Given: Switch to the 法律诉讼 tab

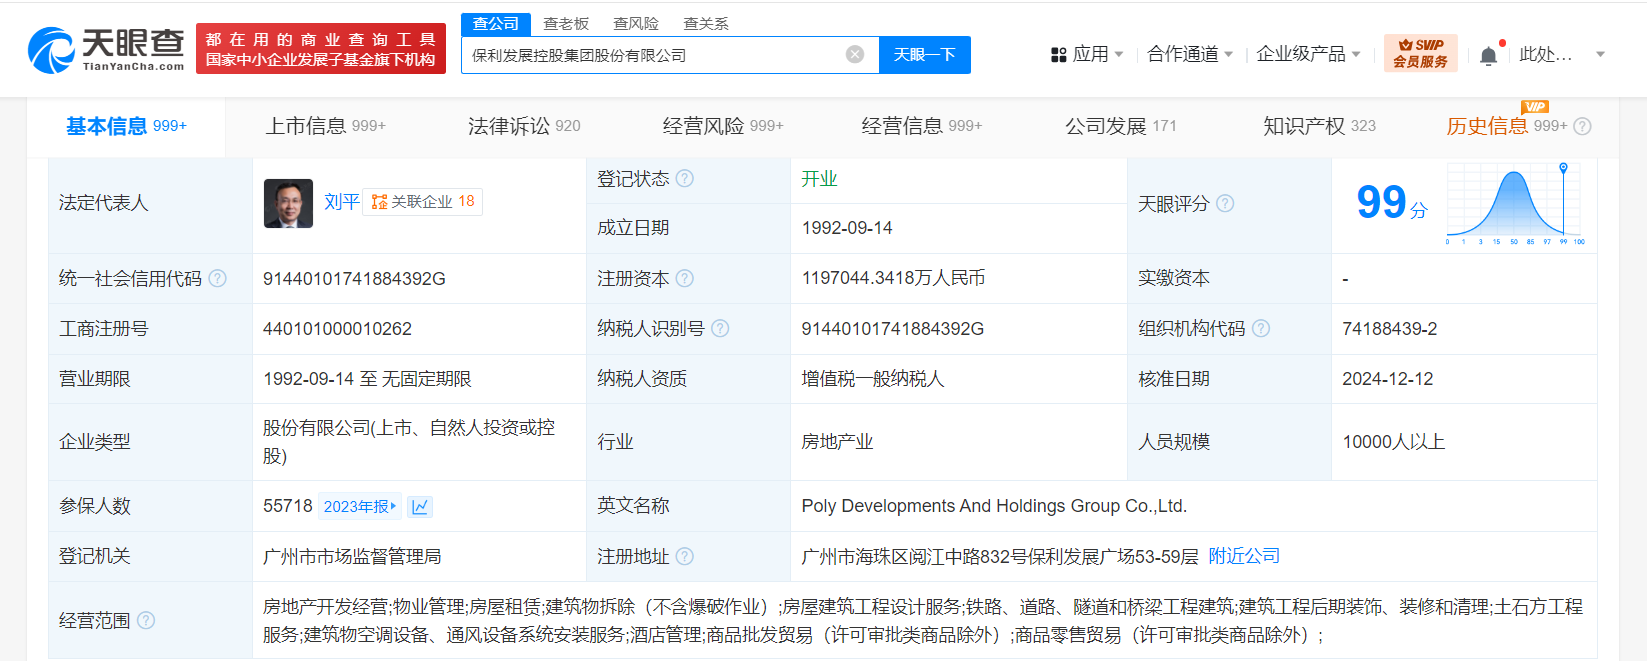Looking at the screenshot, I should coord(523,126).
